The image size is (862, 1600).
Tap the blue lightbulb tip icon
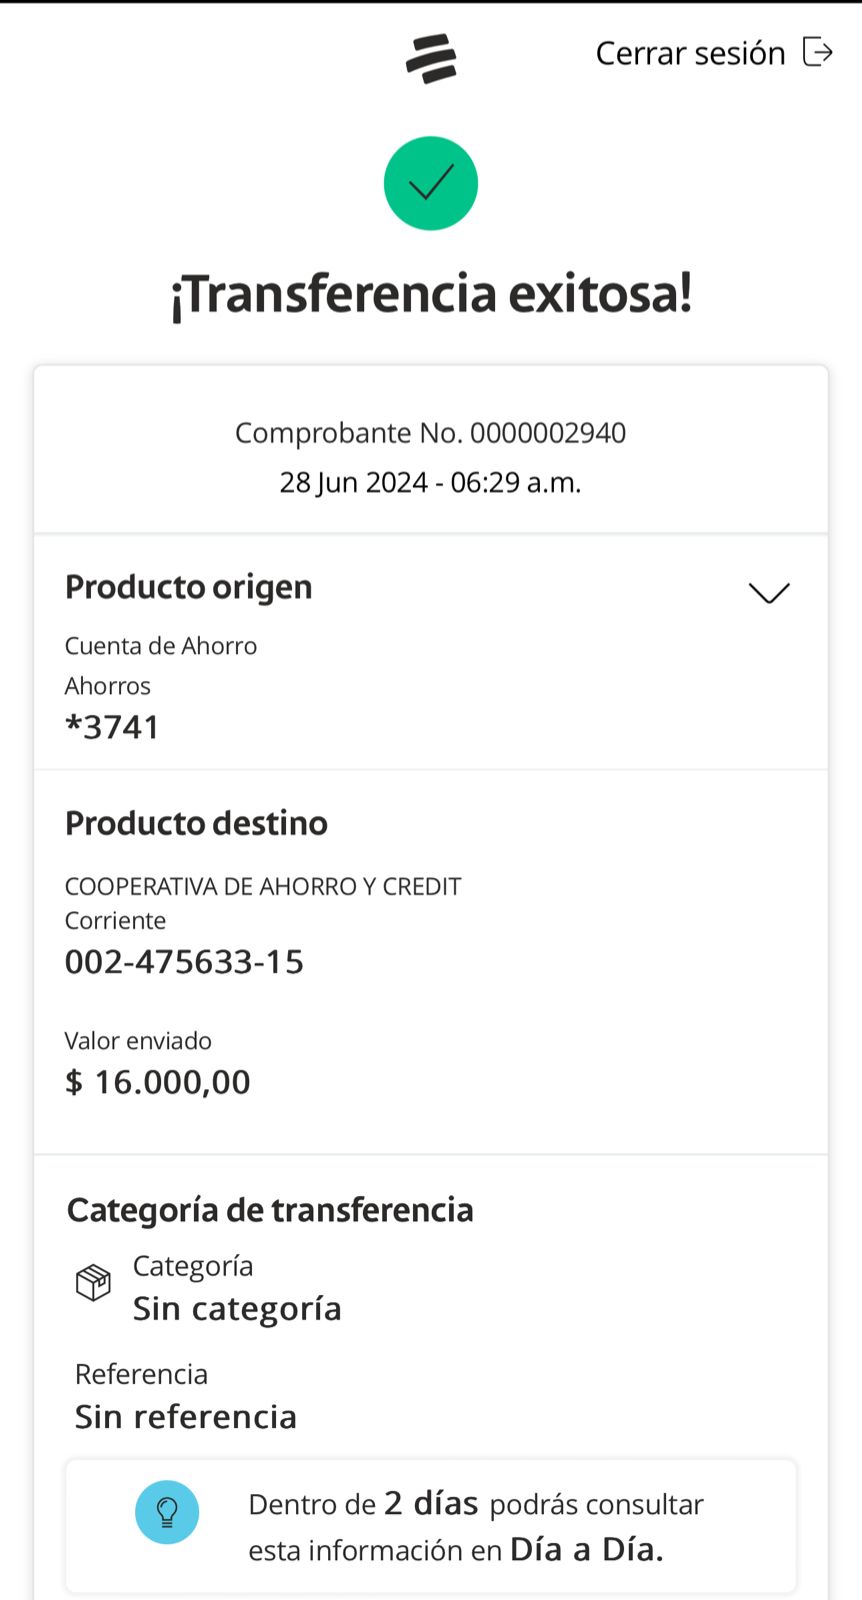tap(167, 1512)
